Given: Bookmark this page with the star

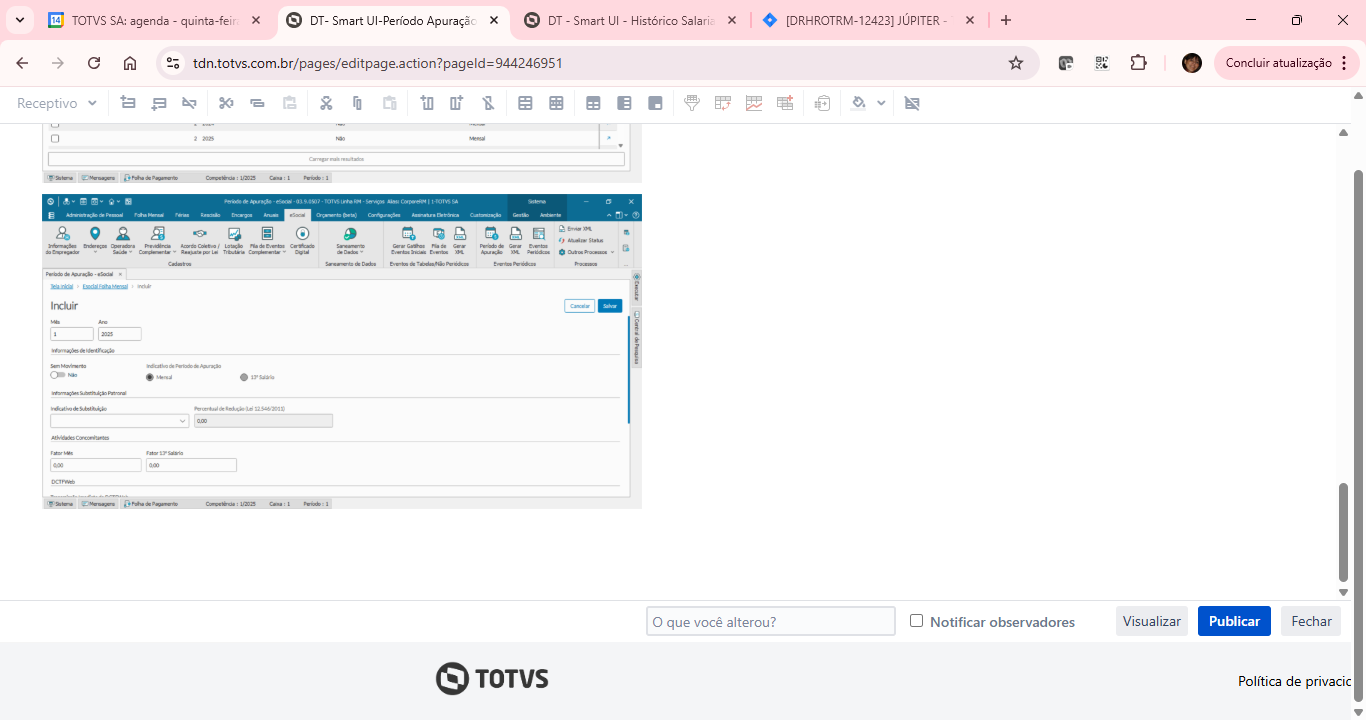Looking at the screenshot, I should click(x=1016, y=63).
